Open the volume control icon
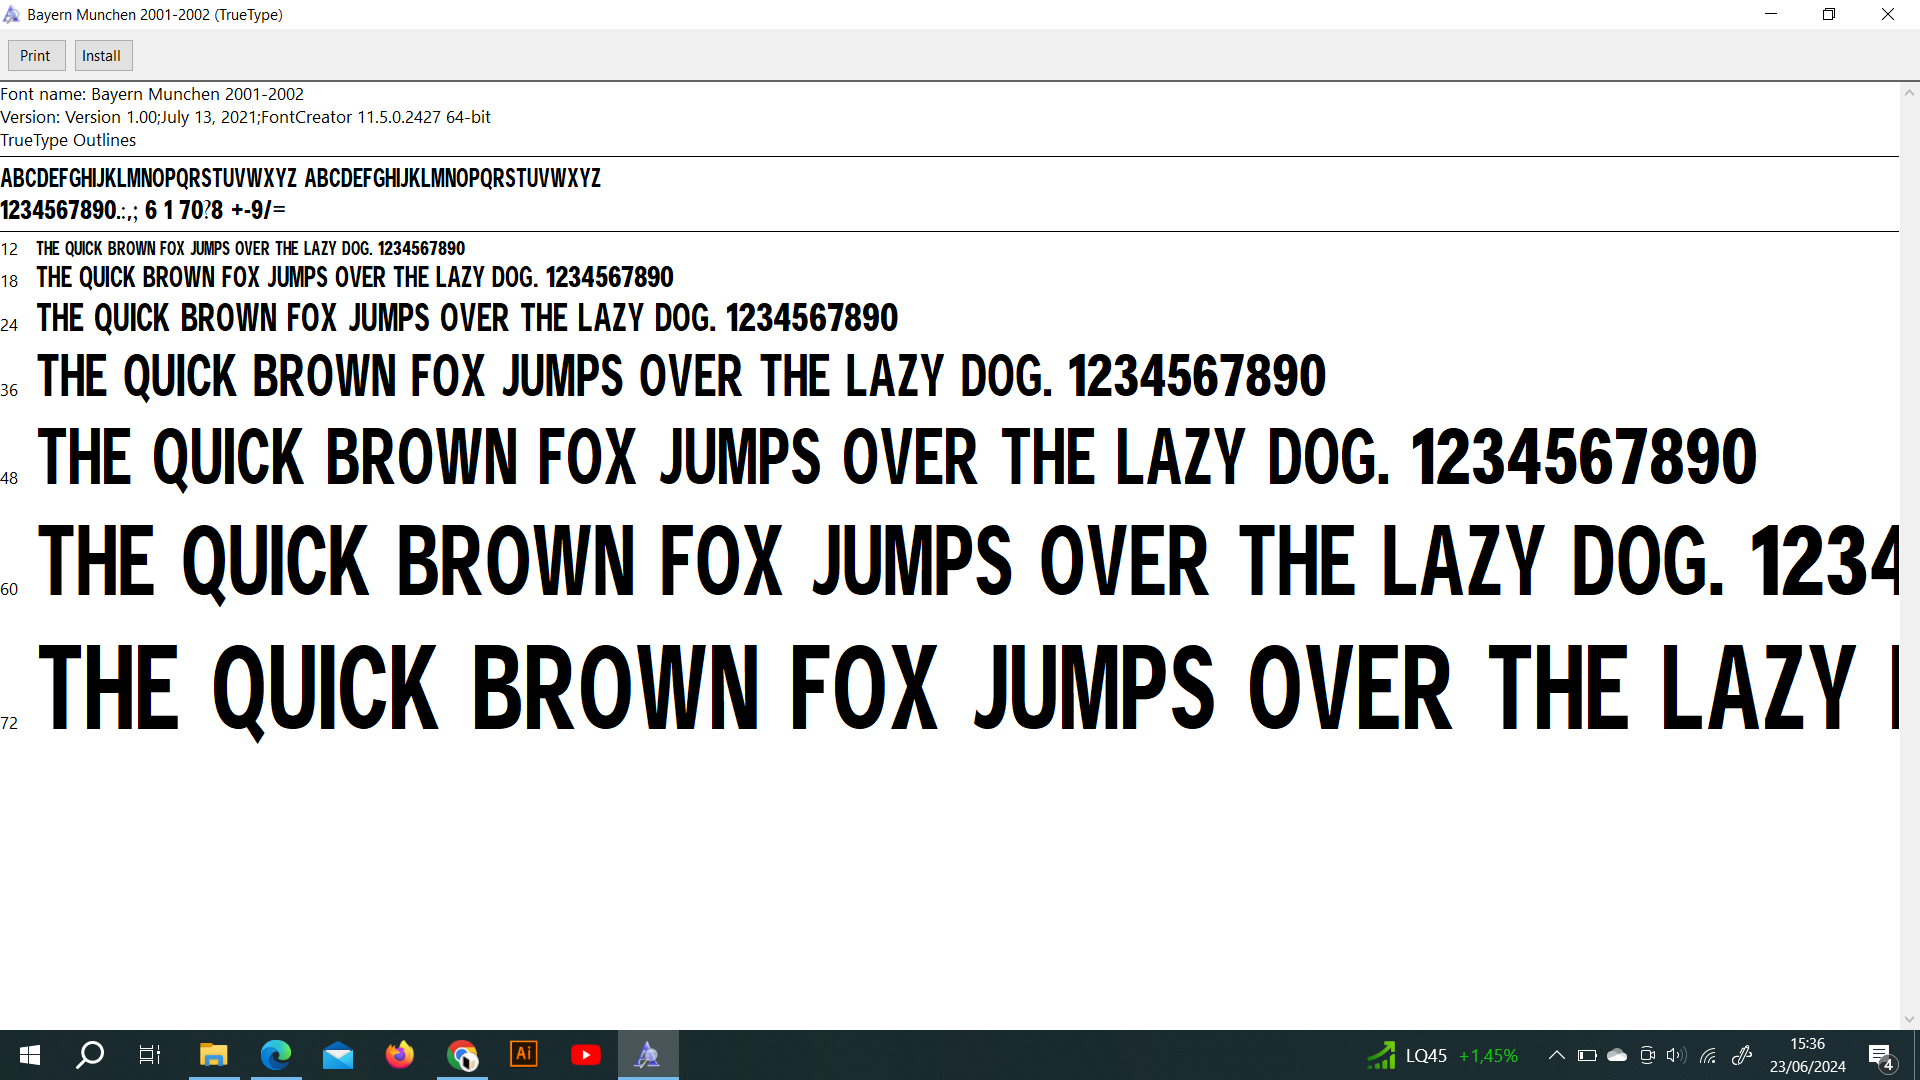The image size is (1920, 1080). 1676,1055
